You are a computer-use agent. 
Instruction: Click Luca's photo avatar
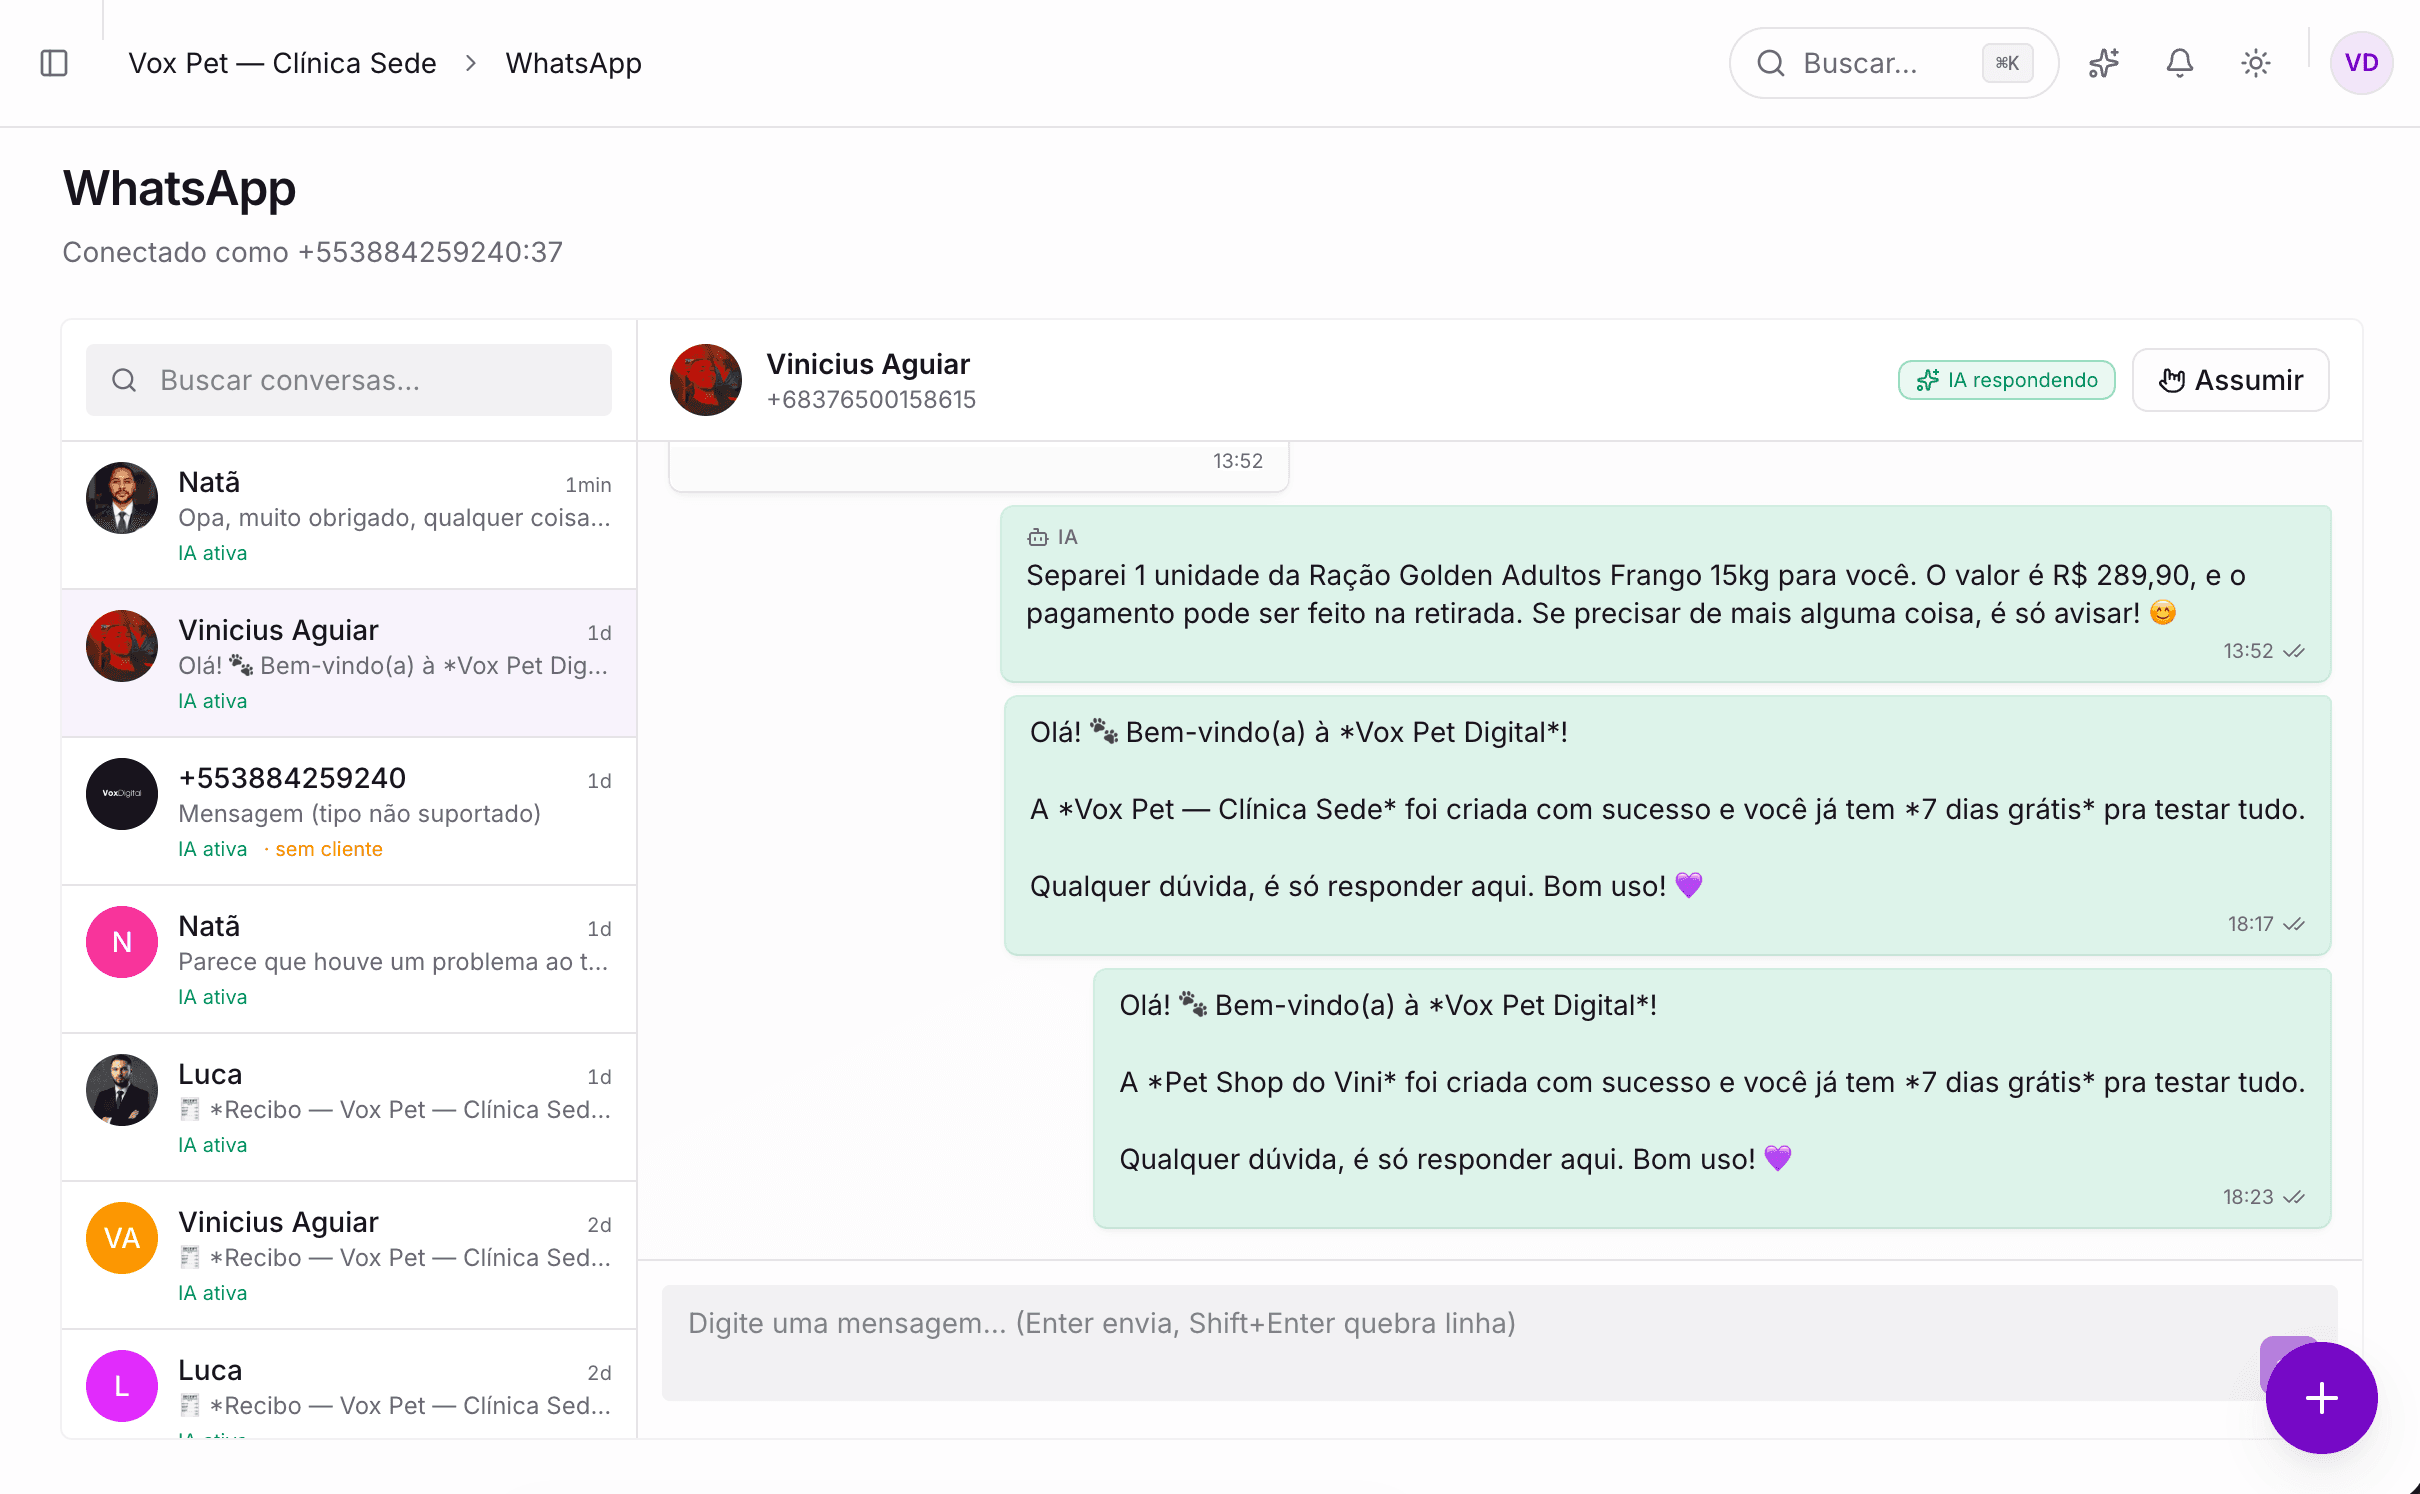point(122,1090)
